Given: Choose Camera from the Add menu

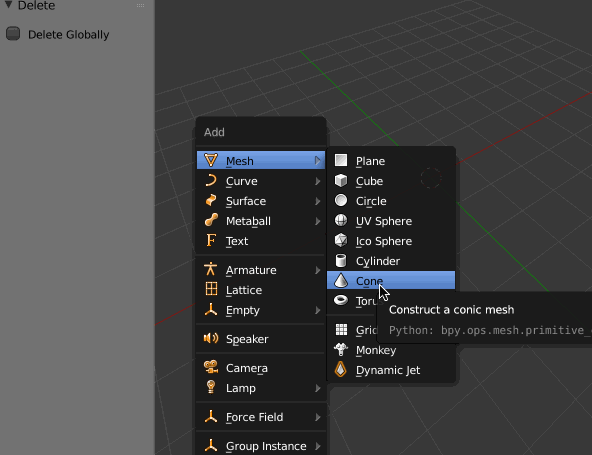Looking at the screenshot, I should [261, 368].
